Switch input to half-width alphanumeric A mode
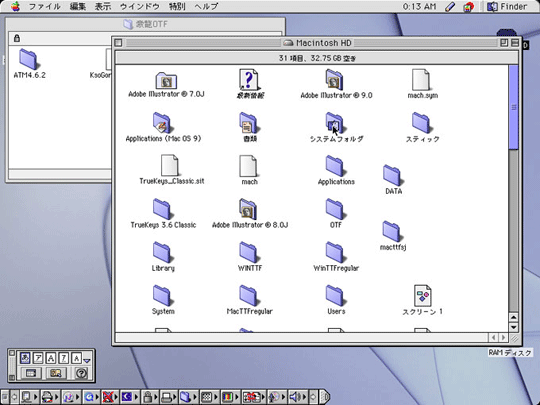Viewport: 540px width, 405px height. 76,358
